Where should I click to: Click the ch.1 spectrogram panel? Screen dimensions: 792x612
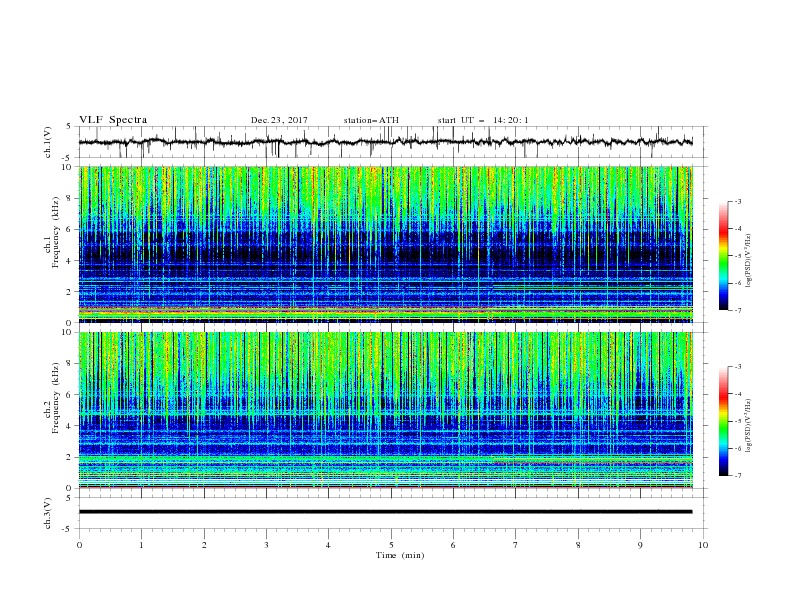click(386, 244)
